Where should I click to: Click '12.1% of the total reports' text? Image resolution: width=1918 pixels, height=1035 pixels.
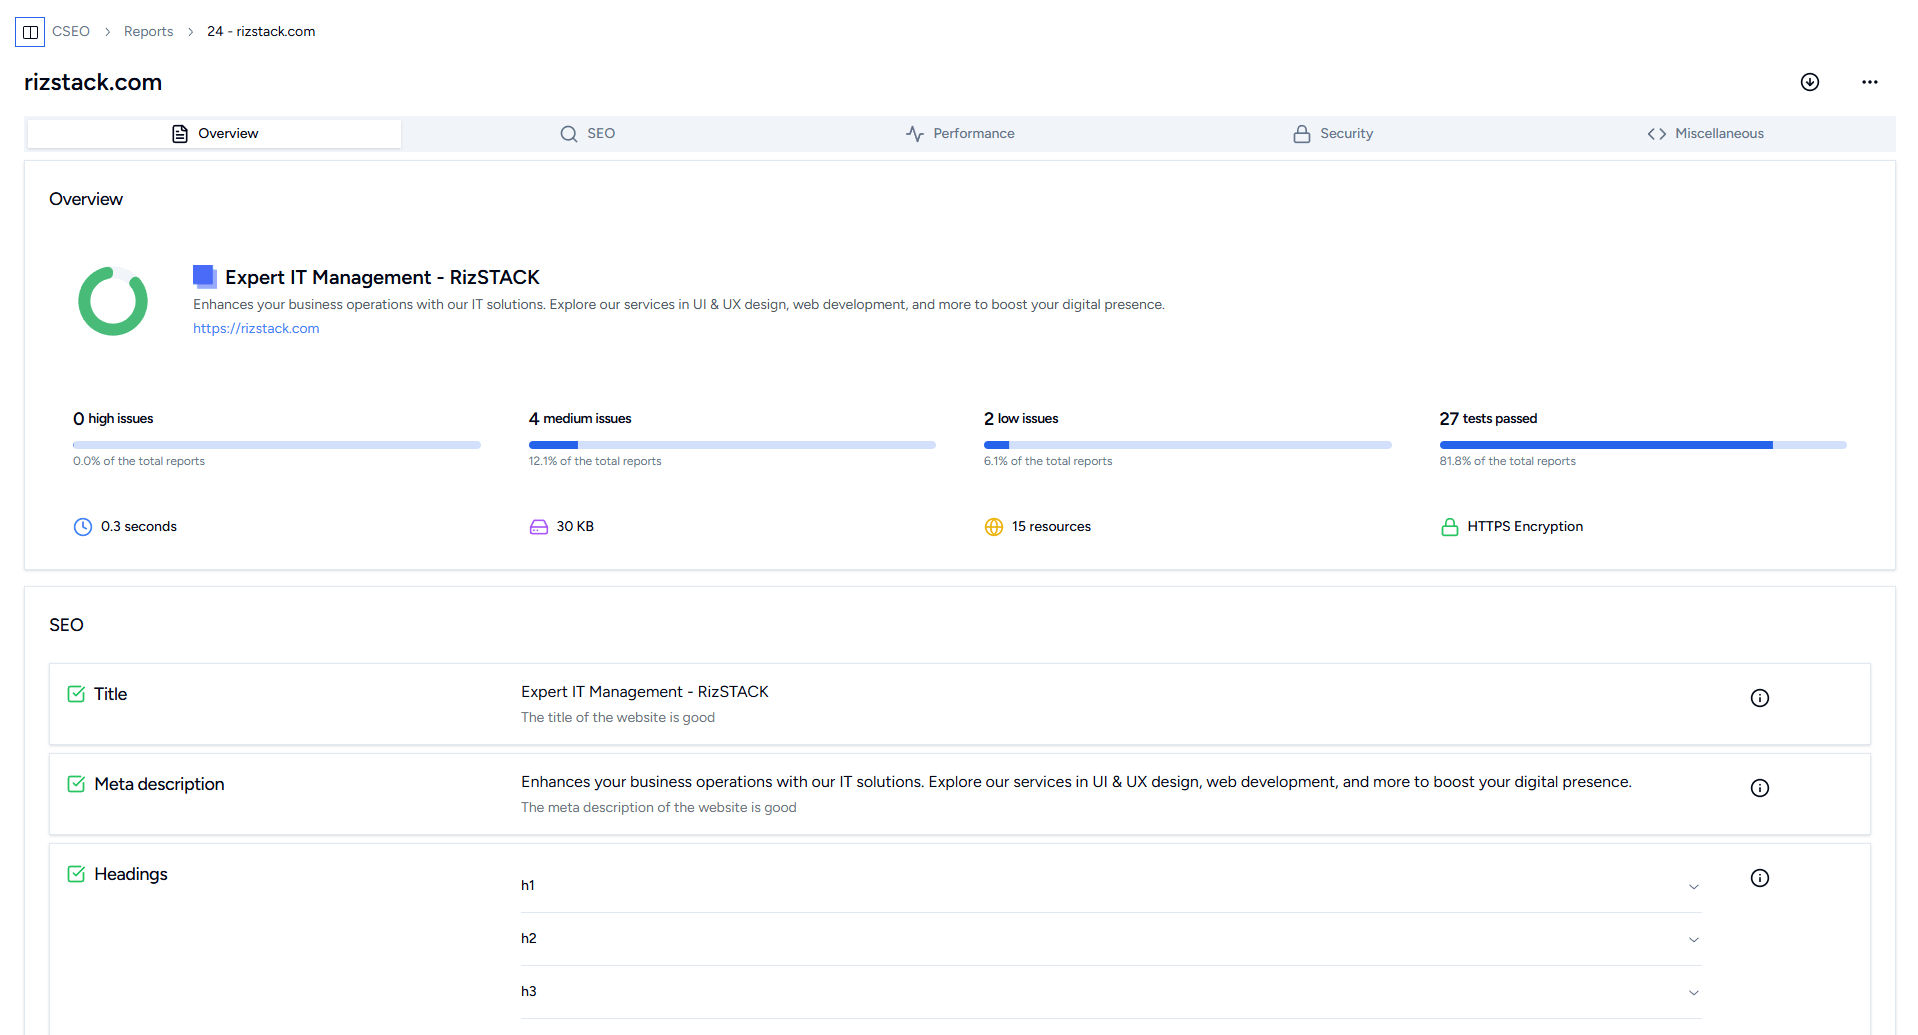tap(595, 462)
